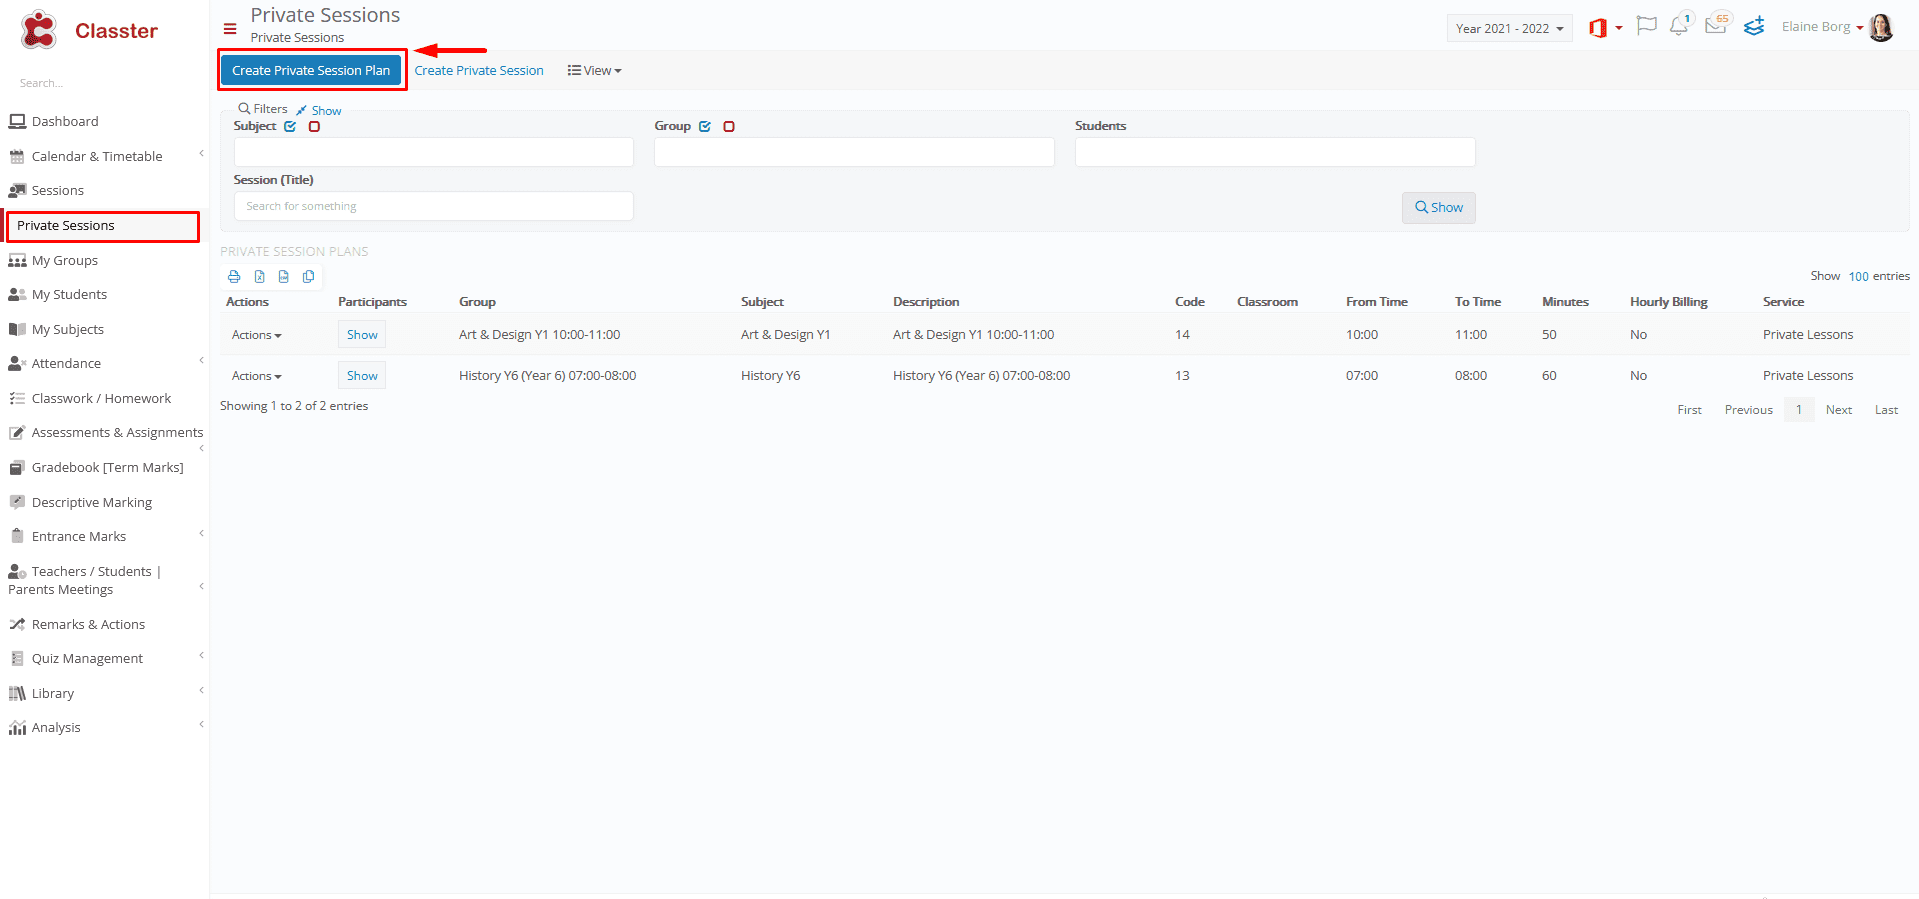Open Actions dropdown for Art & Design row

pos(257,335)
